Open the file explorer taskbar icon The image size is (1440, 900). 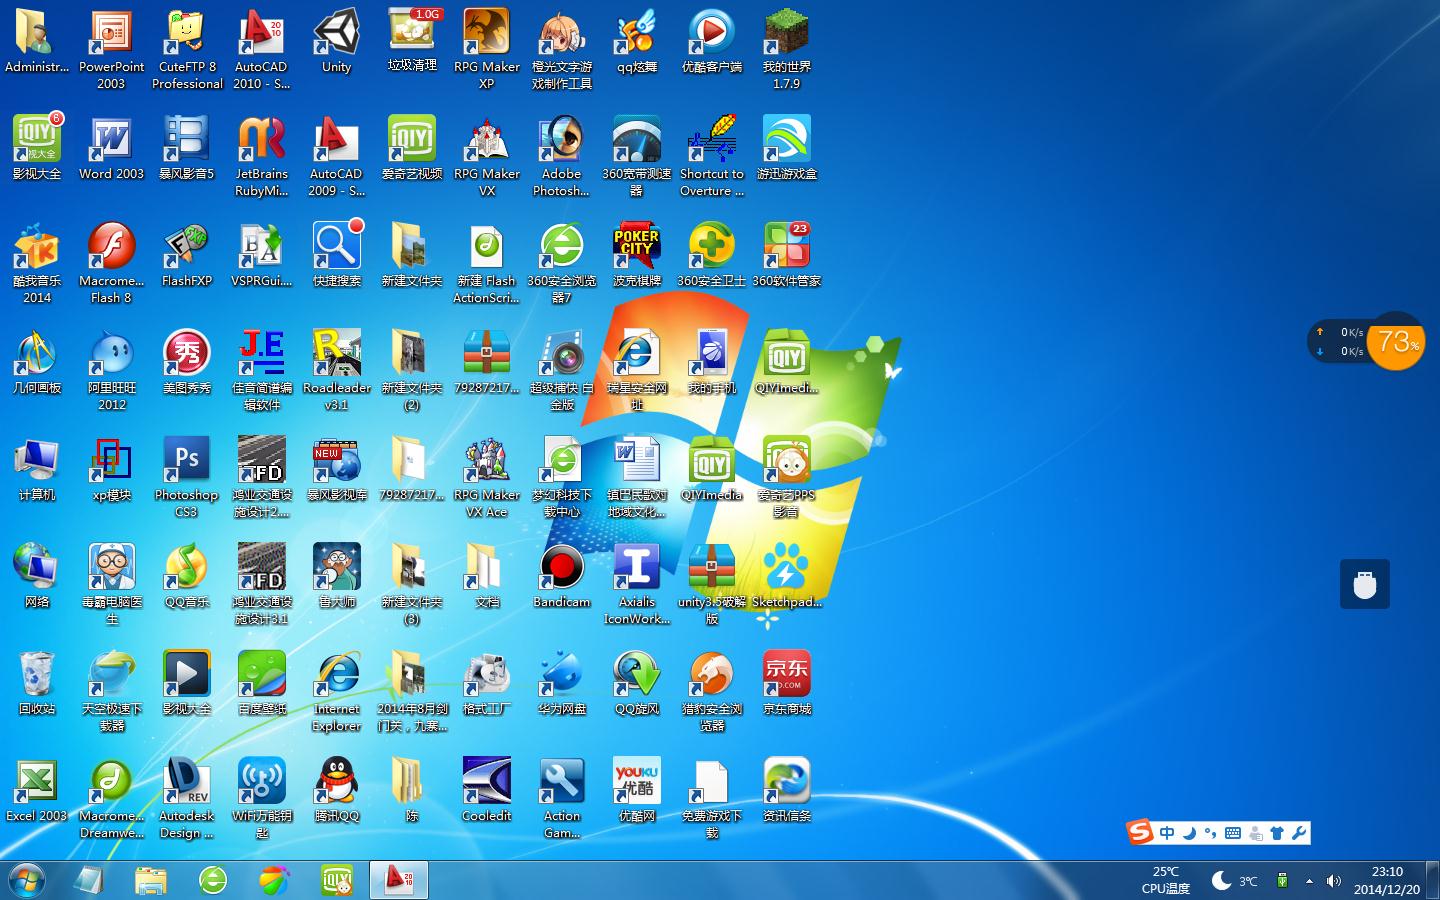[151, 880]
